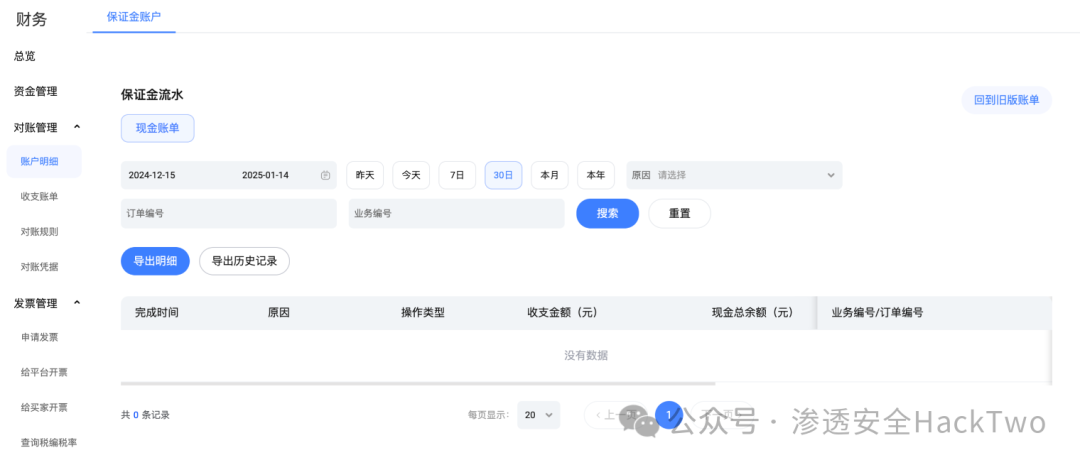Click the 导出历史记录 button

pyautogui.click(x=245, y=261)
